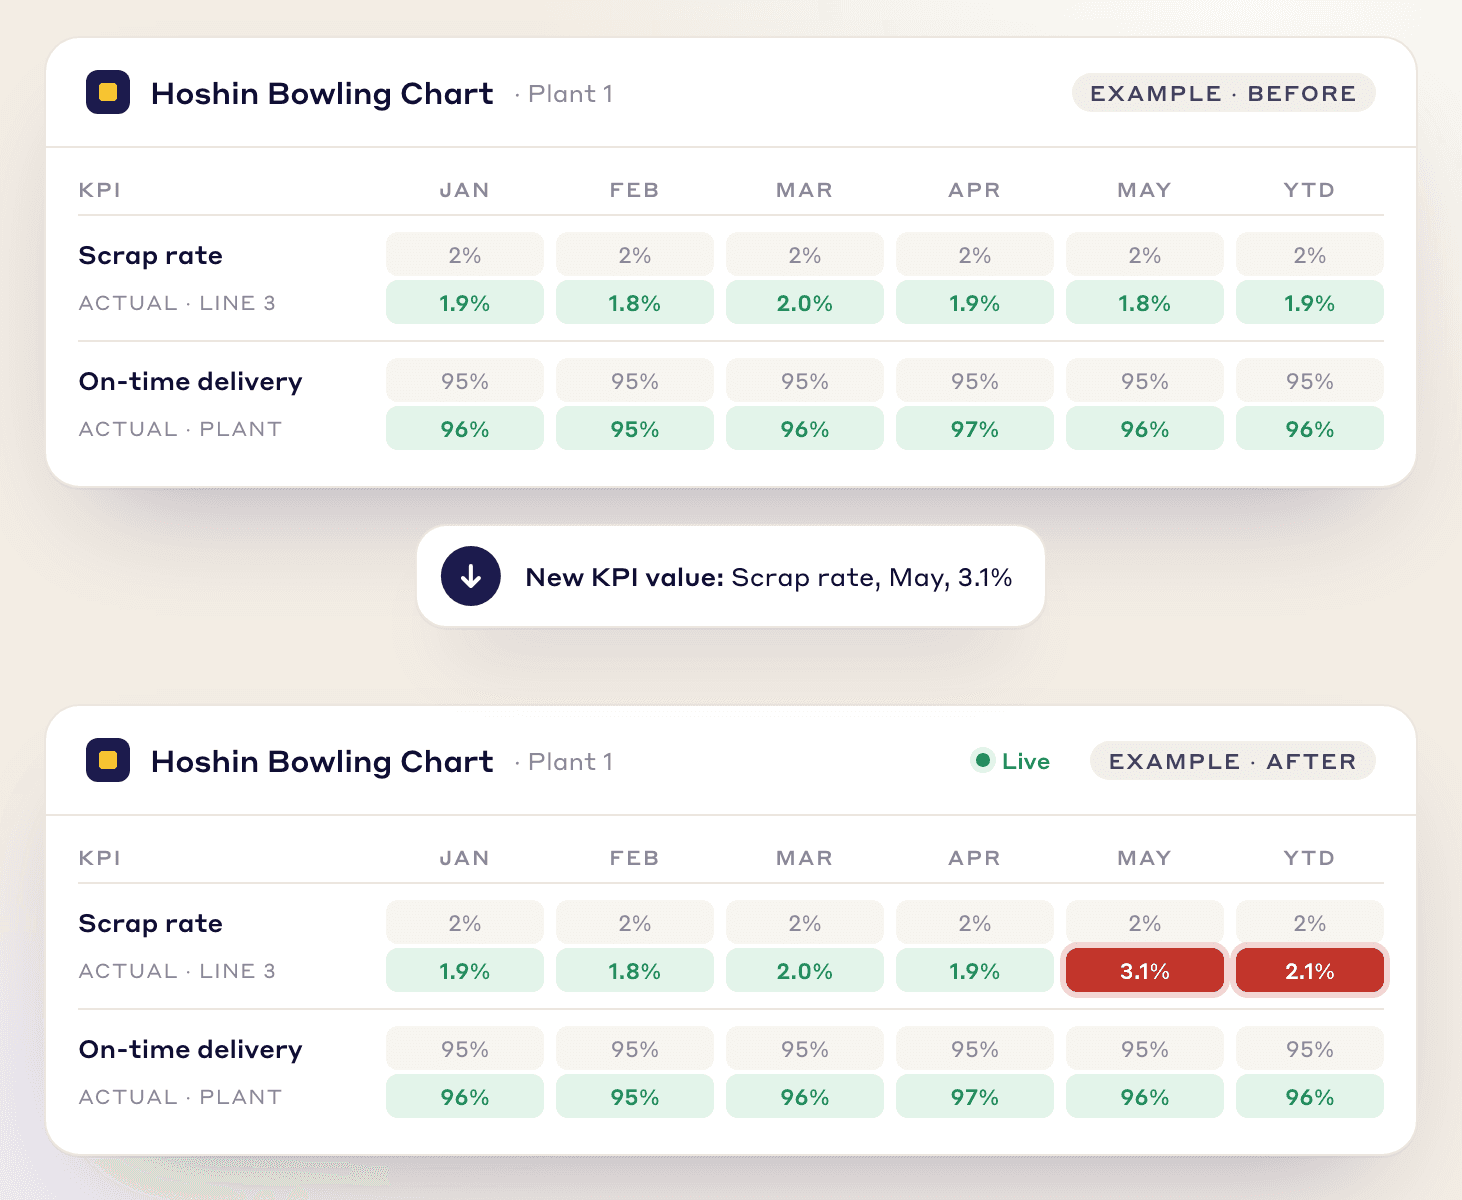The image size is (1462, 1200).
Task: Click the MAR column header in After chart
Action: [805, 858]
